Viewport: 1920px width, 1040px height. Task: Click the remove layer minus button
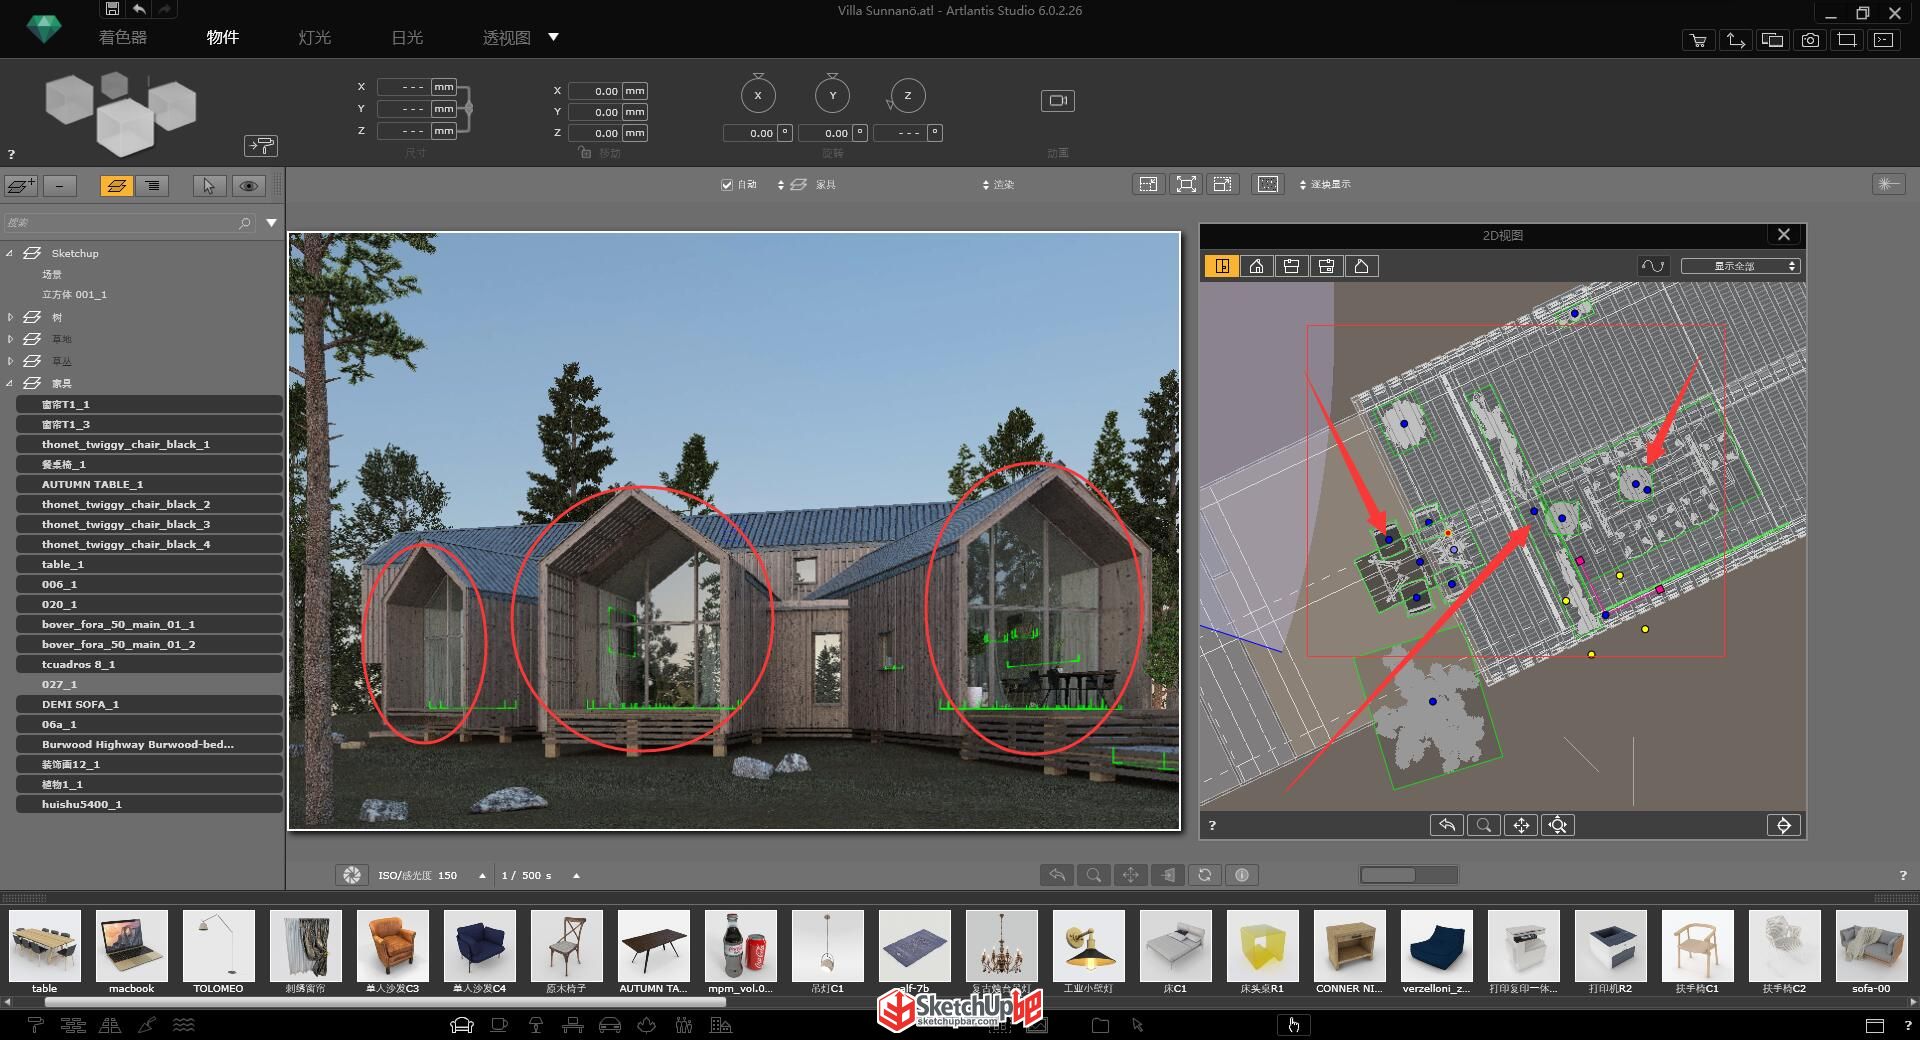point(60,185)
